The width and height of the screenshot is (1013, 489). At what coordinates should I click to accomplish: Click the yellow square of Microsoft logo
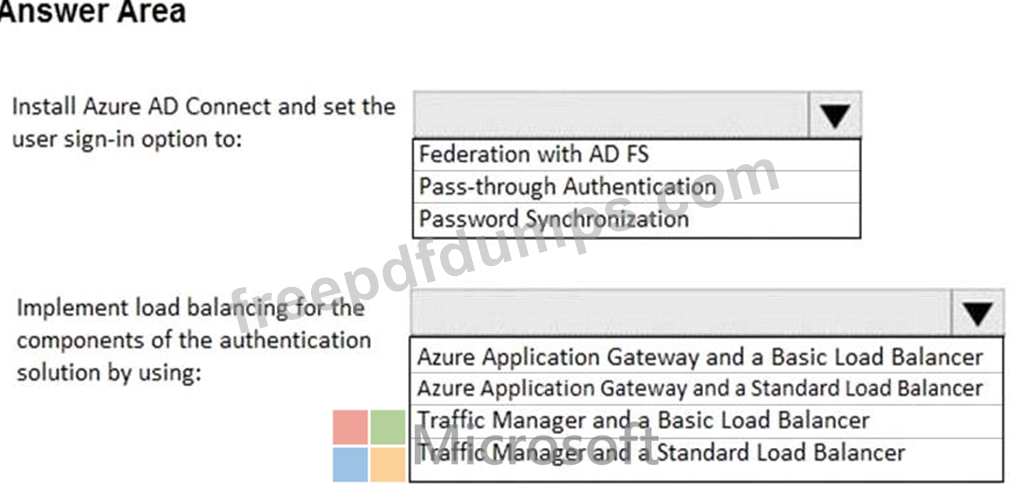388,464
